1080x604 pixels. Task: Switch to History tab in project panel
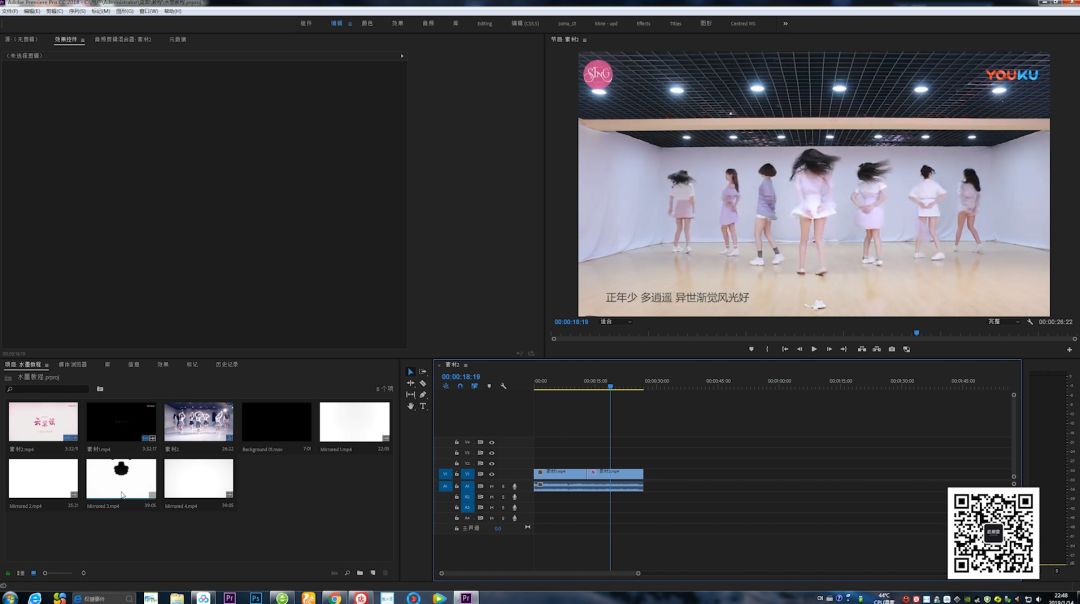(227, 364)
